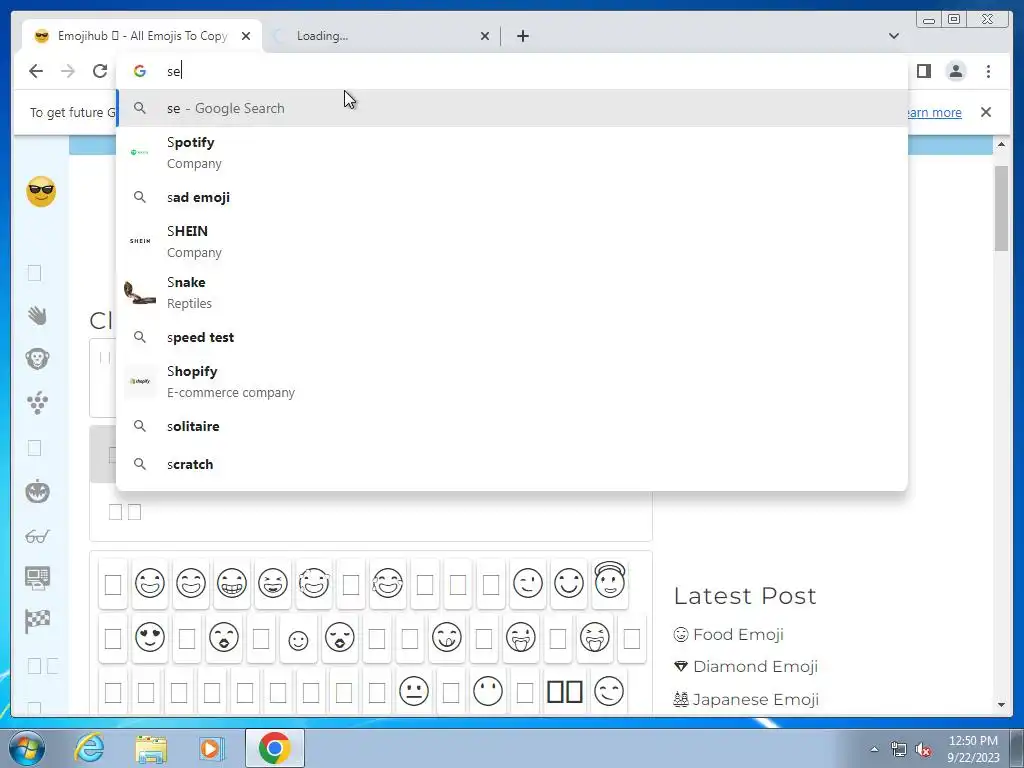Switch to the Emojihub tab

pyautogui.click(x=142, y=36)
